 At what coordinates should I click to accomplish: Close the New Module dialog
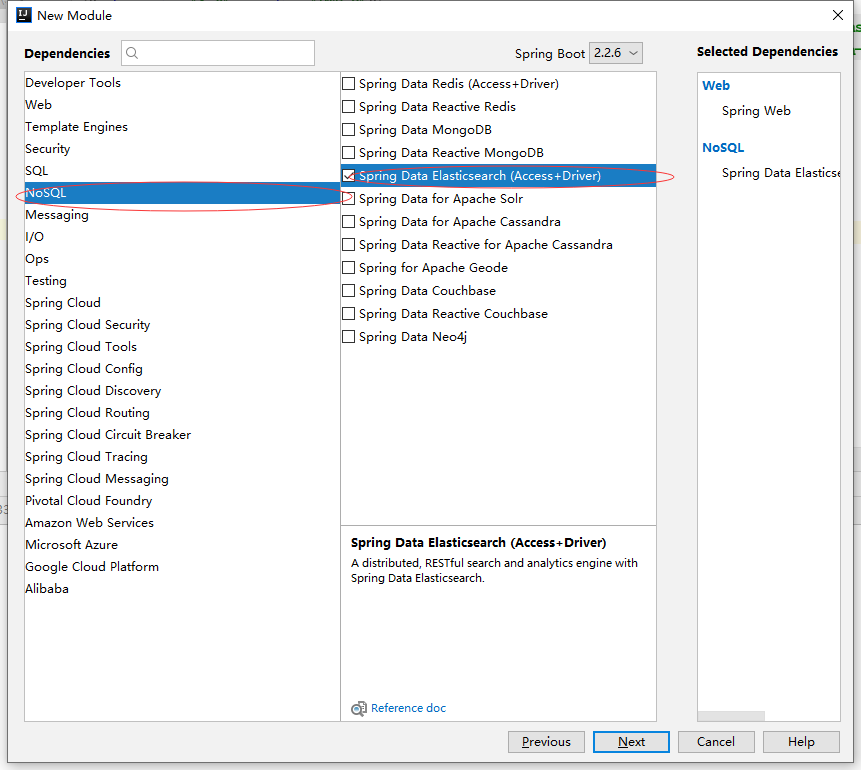tap(838, 15)
